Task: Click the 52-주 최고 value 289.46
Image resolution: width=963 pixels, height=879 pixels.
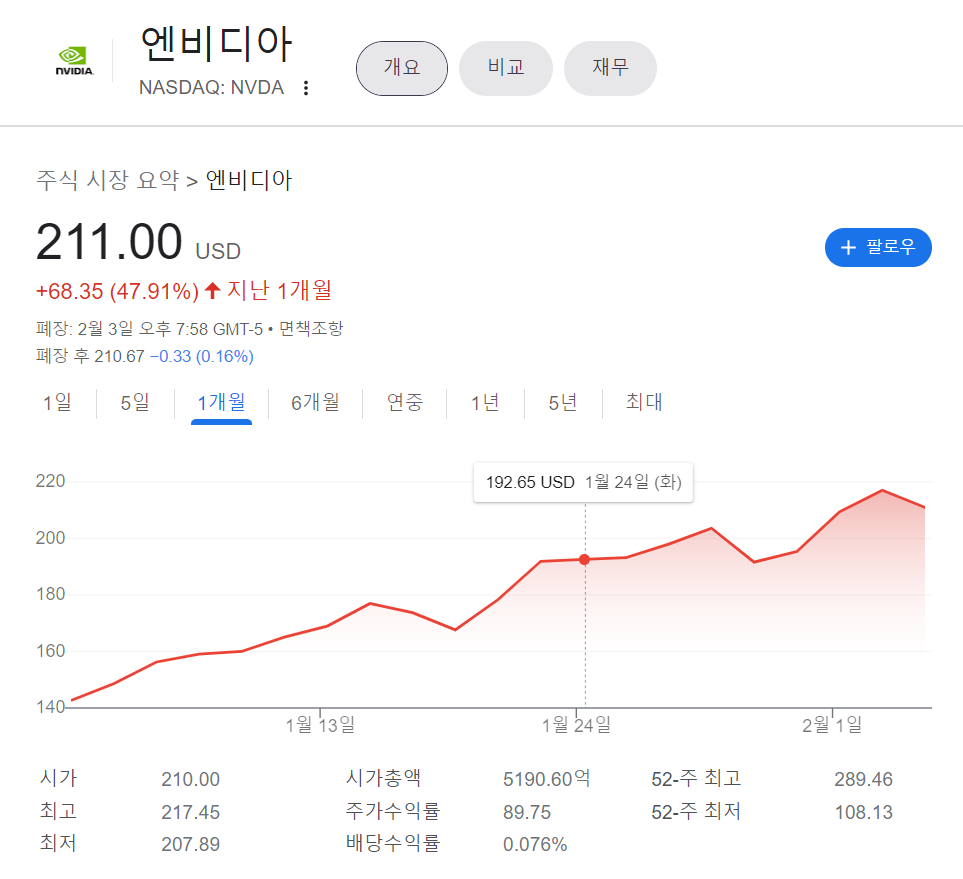Action: pos(863,779)
